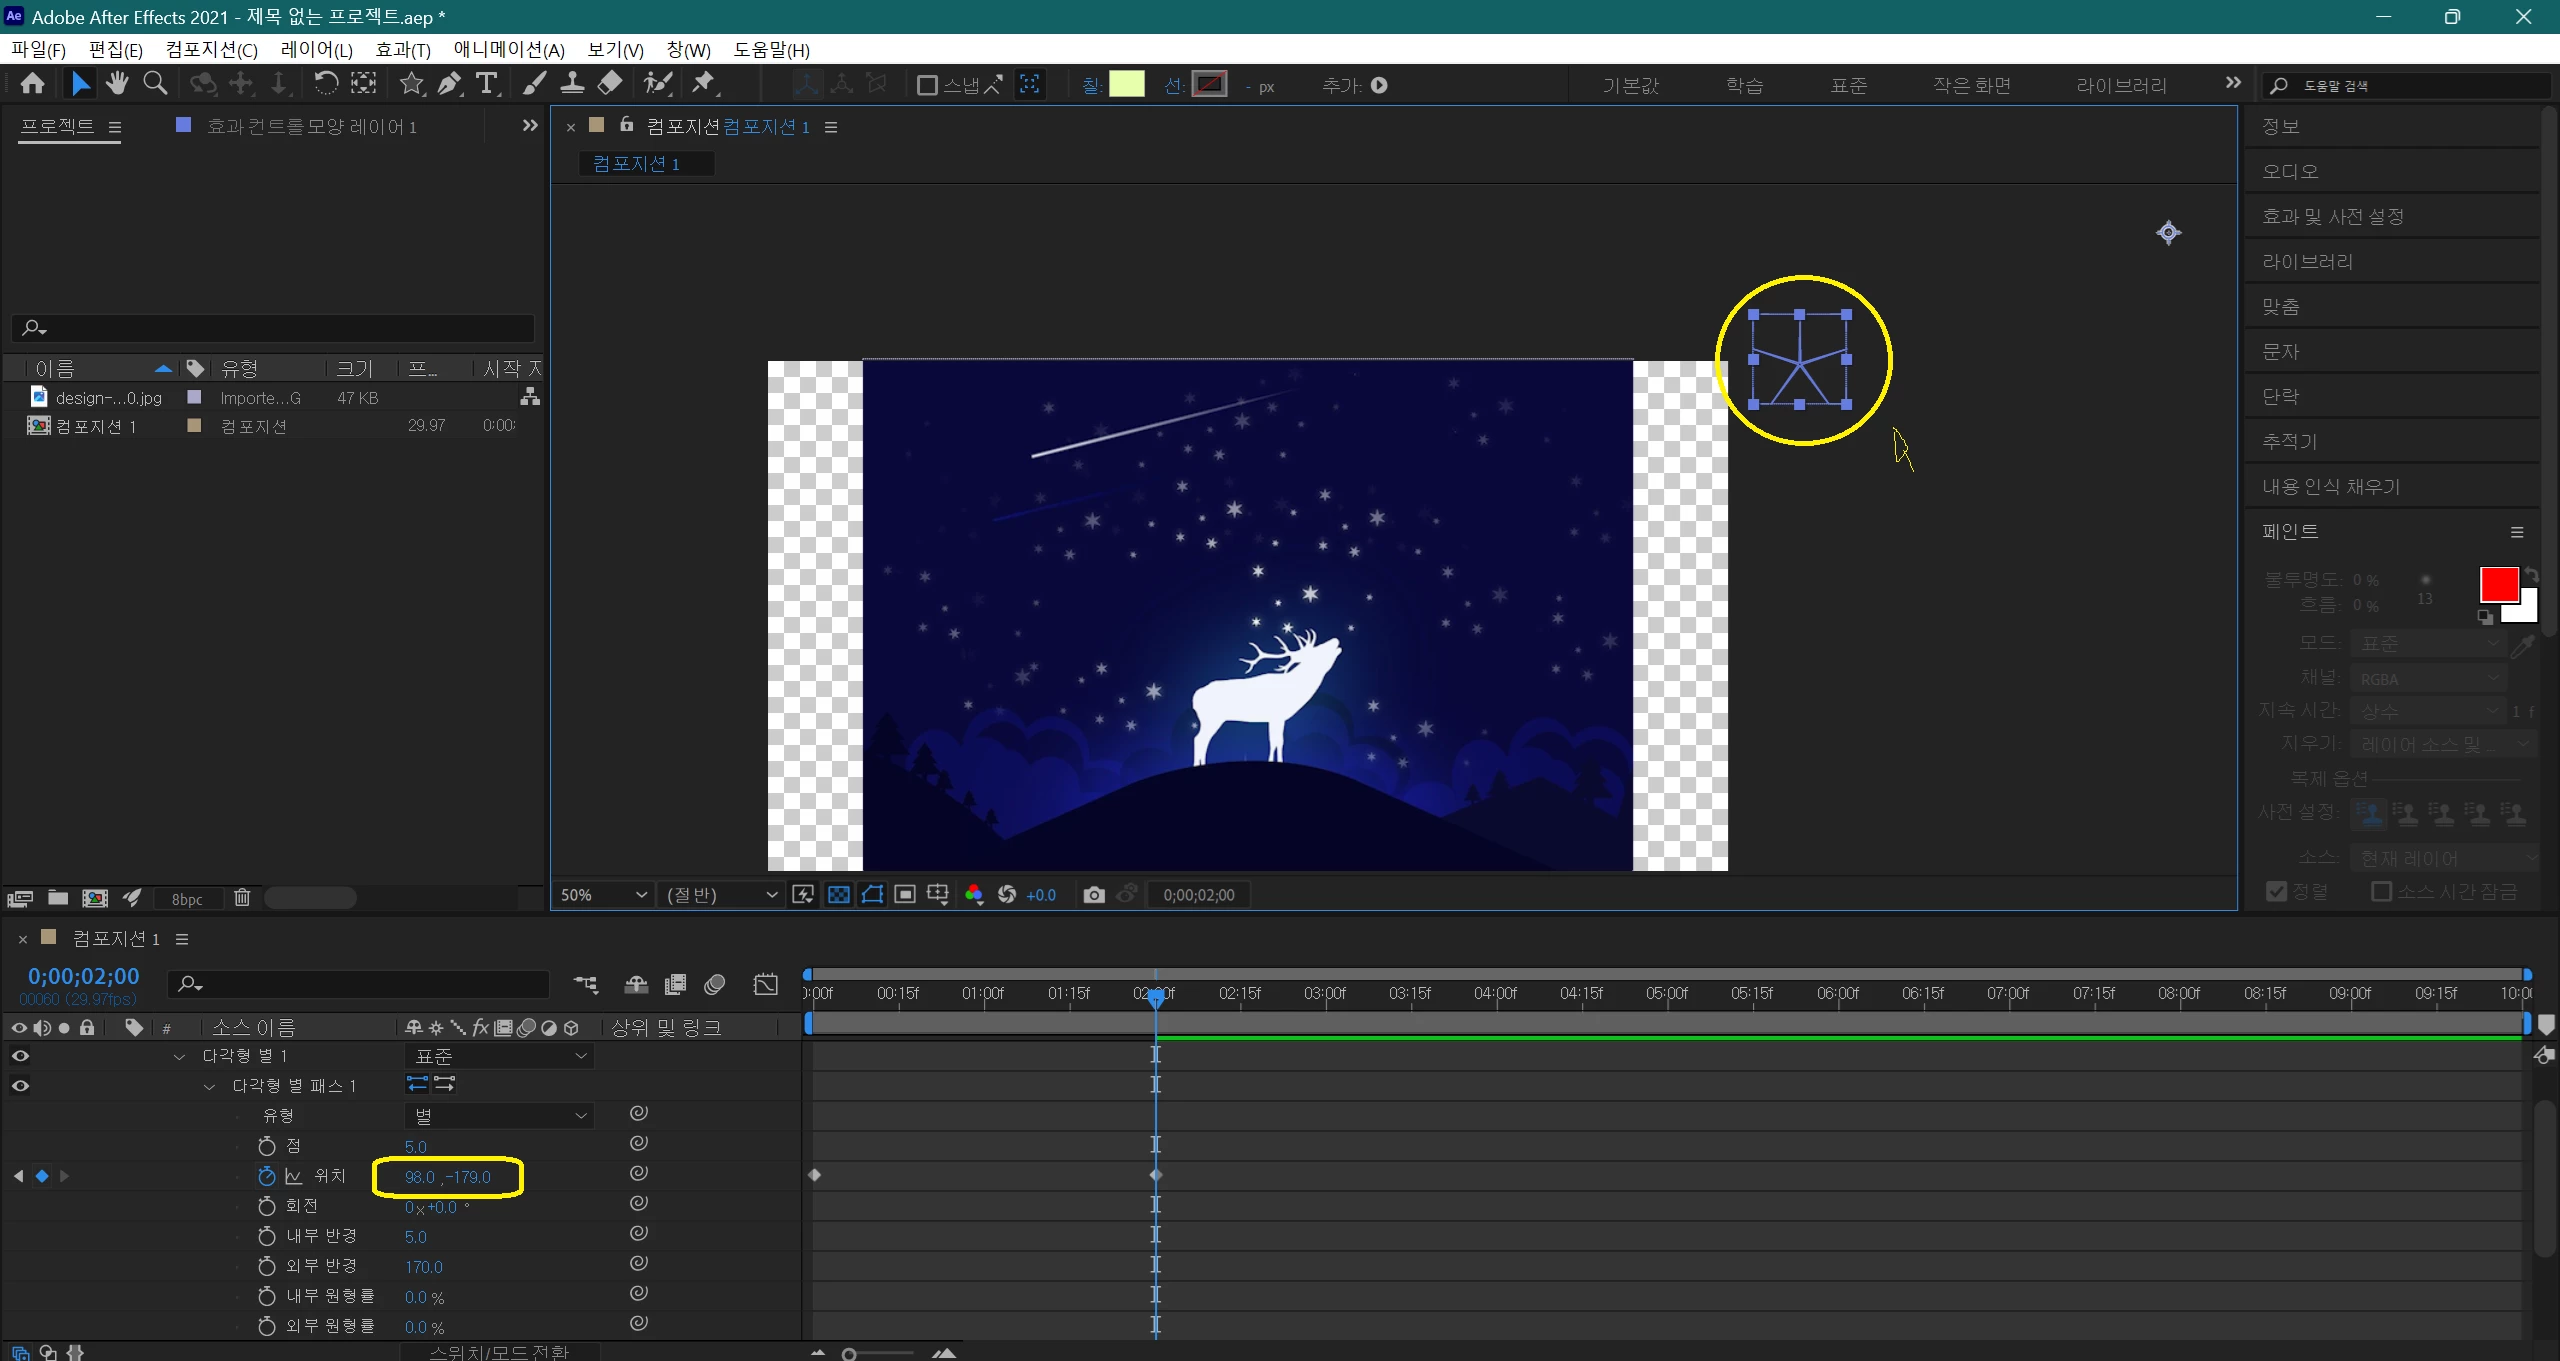Select the Pen tool in toolbar

tap(449, 84)
